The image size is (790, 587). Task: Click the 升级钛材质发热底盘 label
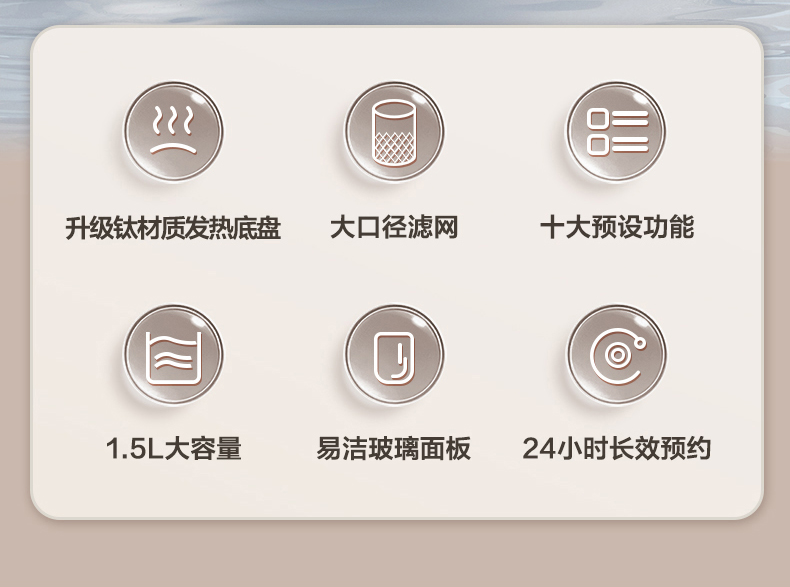pos(173,228)
